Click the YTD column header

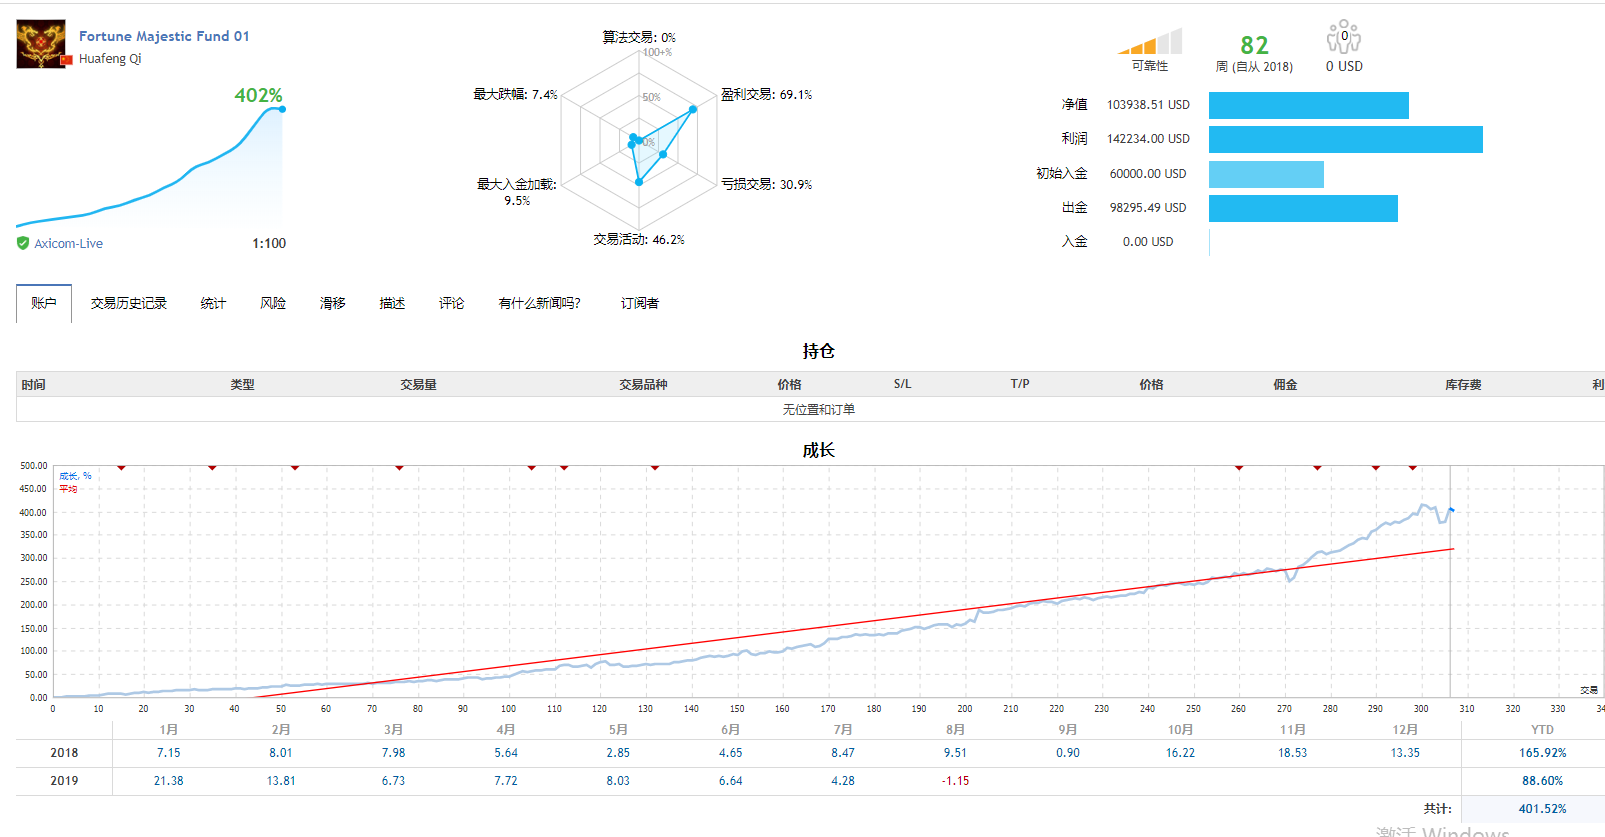pyautogui.click(x=1542, y=730)
